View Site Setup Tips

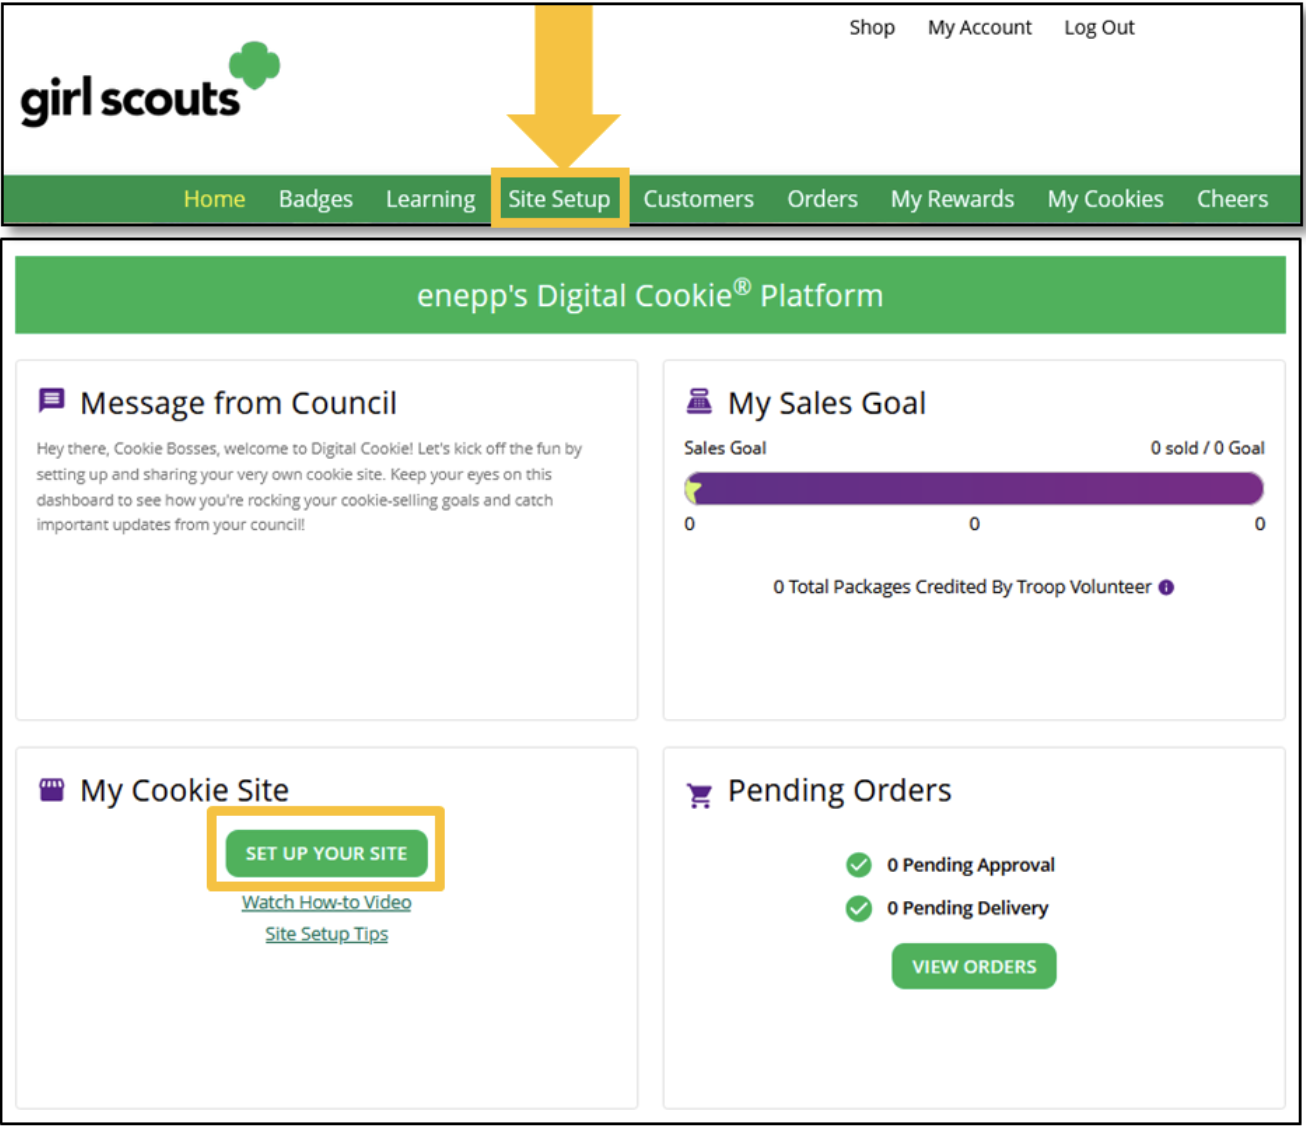tap(326, 933)
